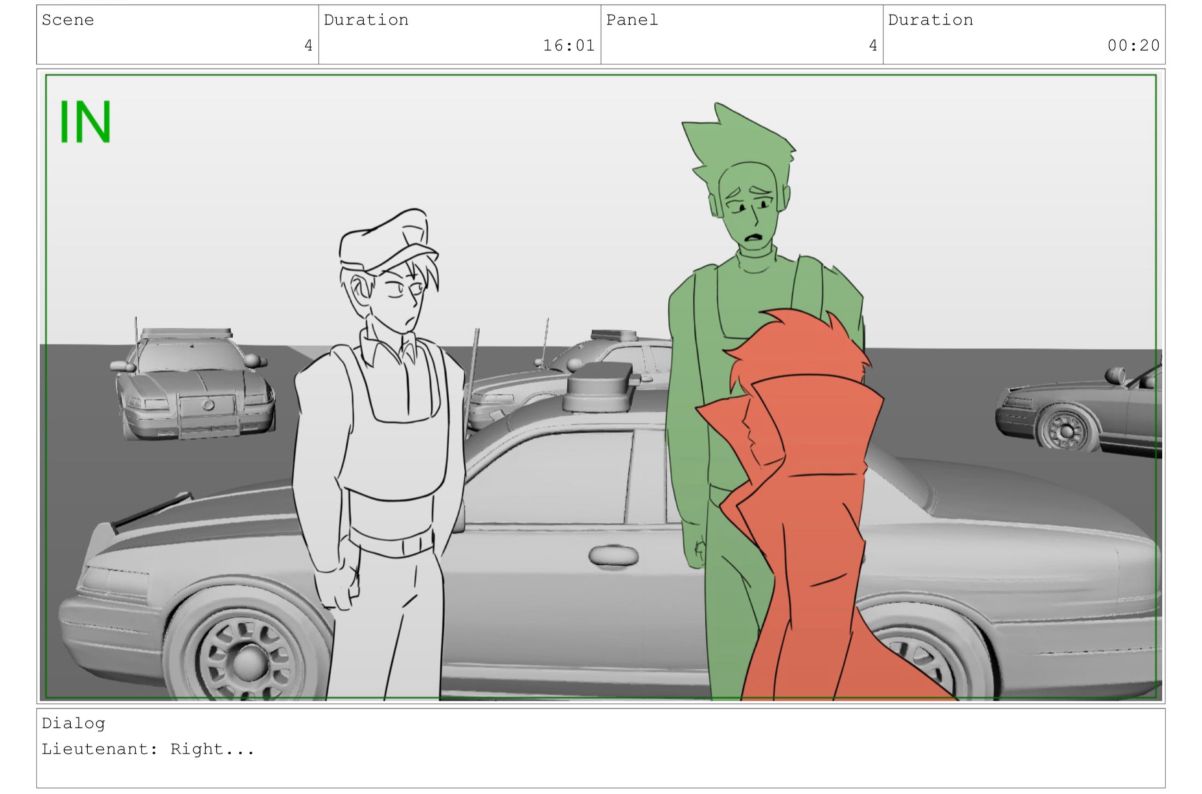Click the storyboard panel drawing
The height and width of the screenshot is (794, 1202).
click(x=601, y=385)
